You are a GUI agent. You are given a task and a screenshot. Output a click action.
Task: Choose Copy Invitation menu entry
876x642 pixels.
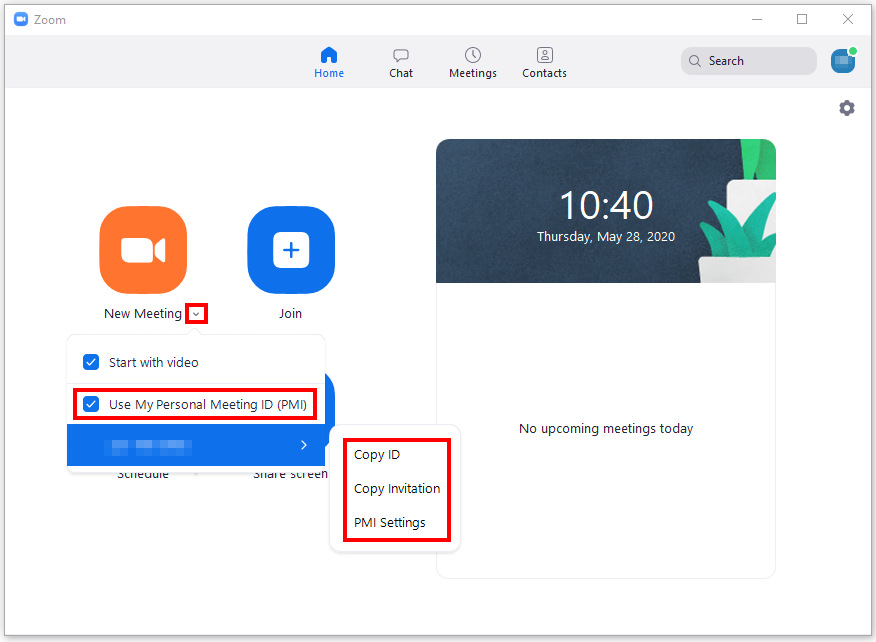(x=397, y=489)
